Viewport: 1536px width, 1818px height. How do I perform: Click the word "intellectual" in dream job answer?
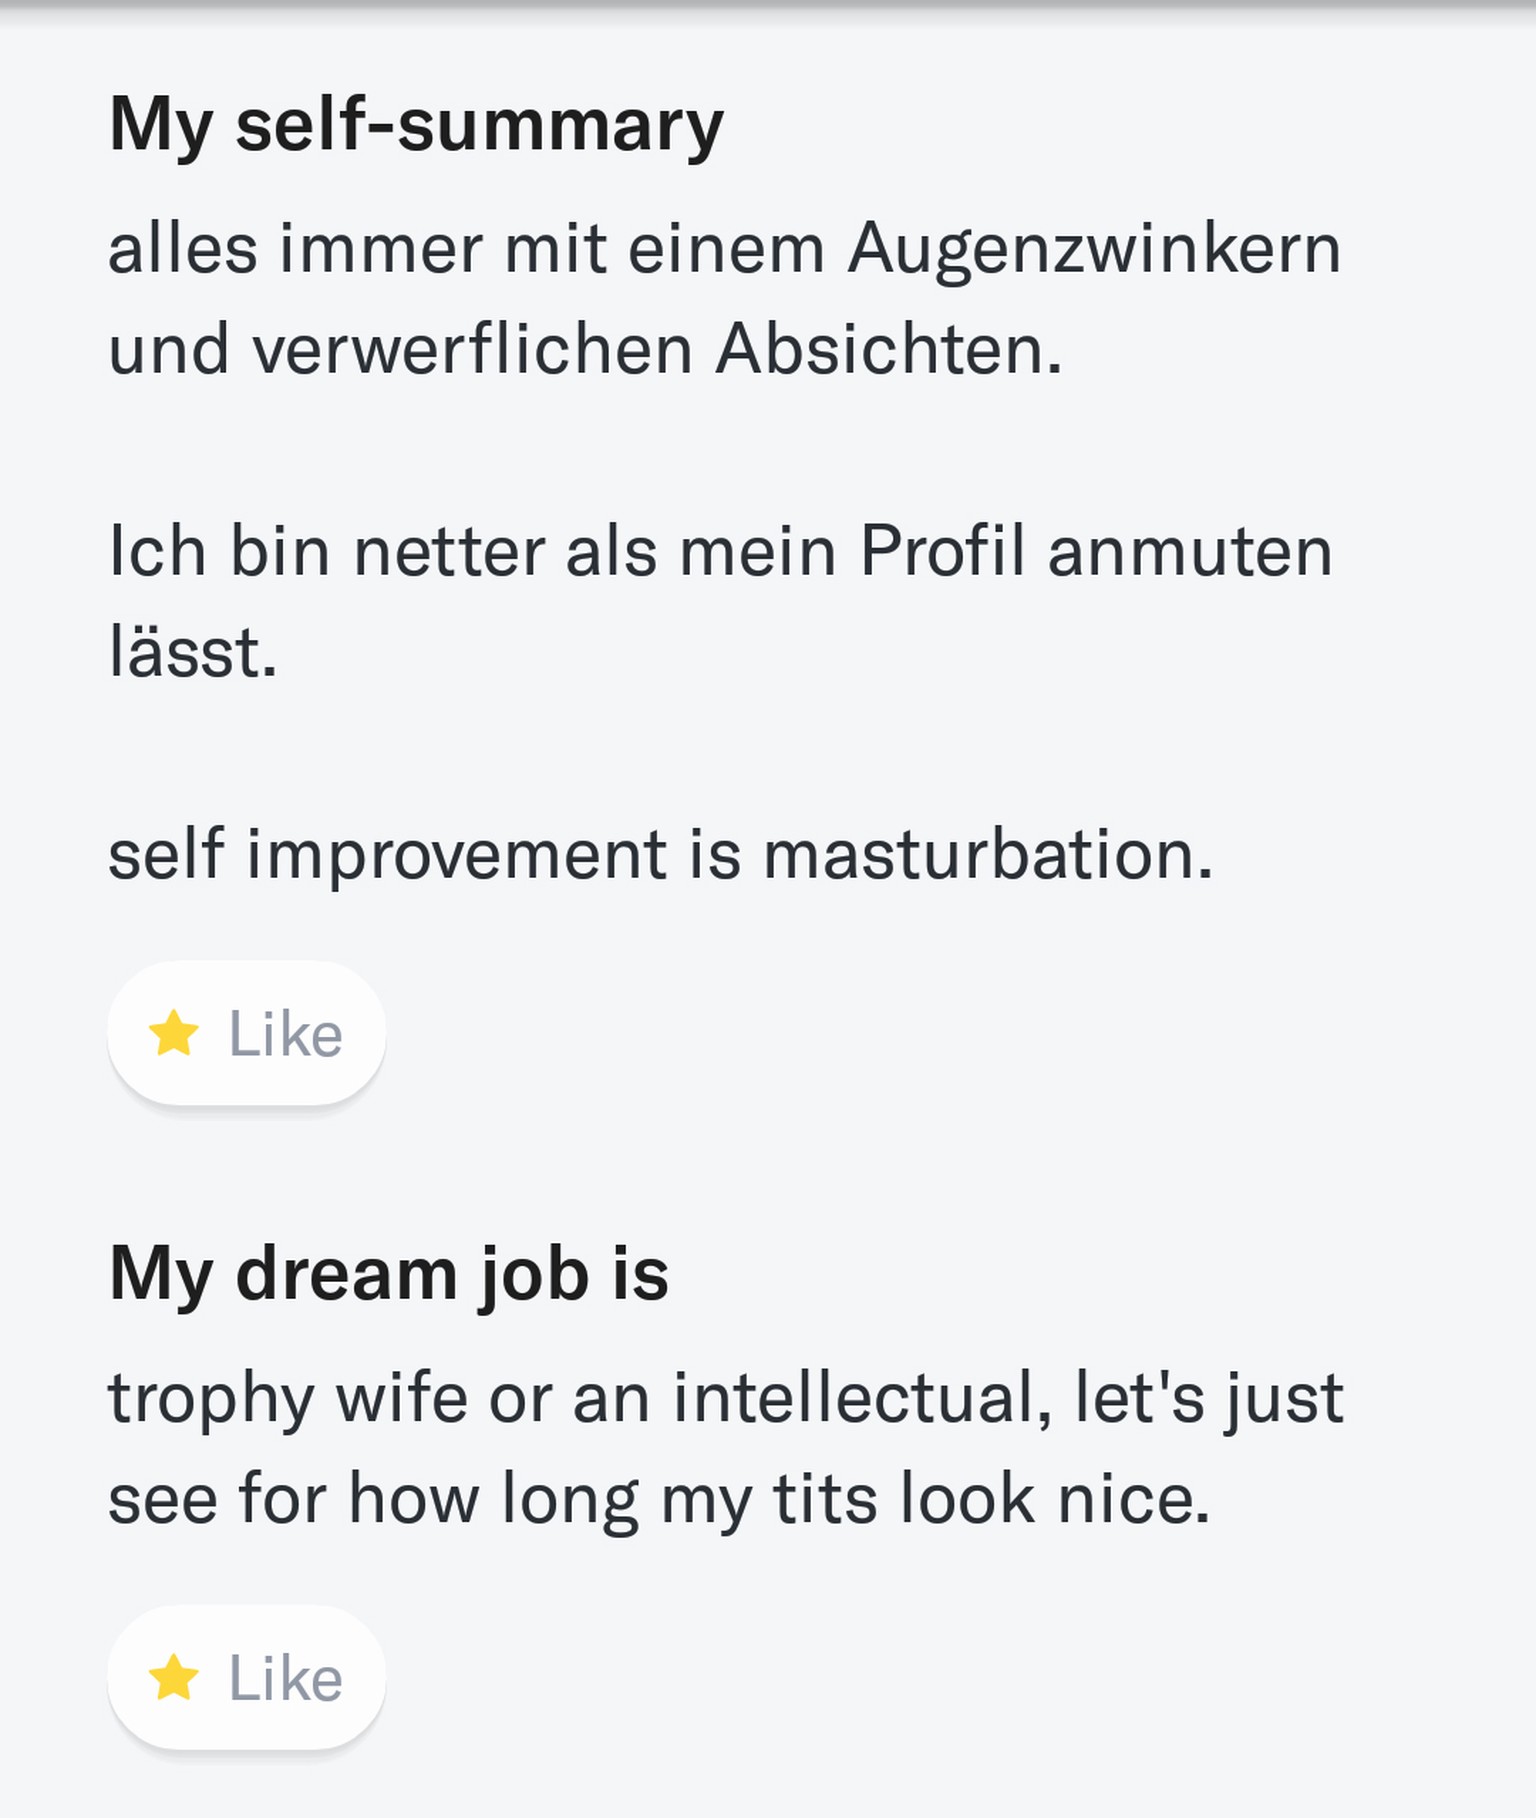[862, 1398]
